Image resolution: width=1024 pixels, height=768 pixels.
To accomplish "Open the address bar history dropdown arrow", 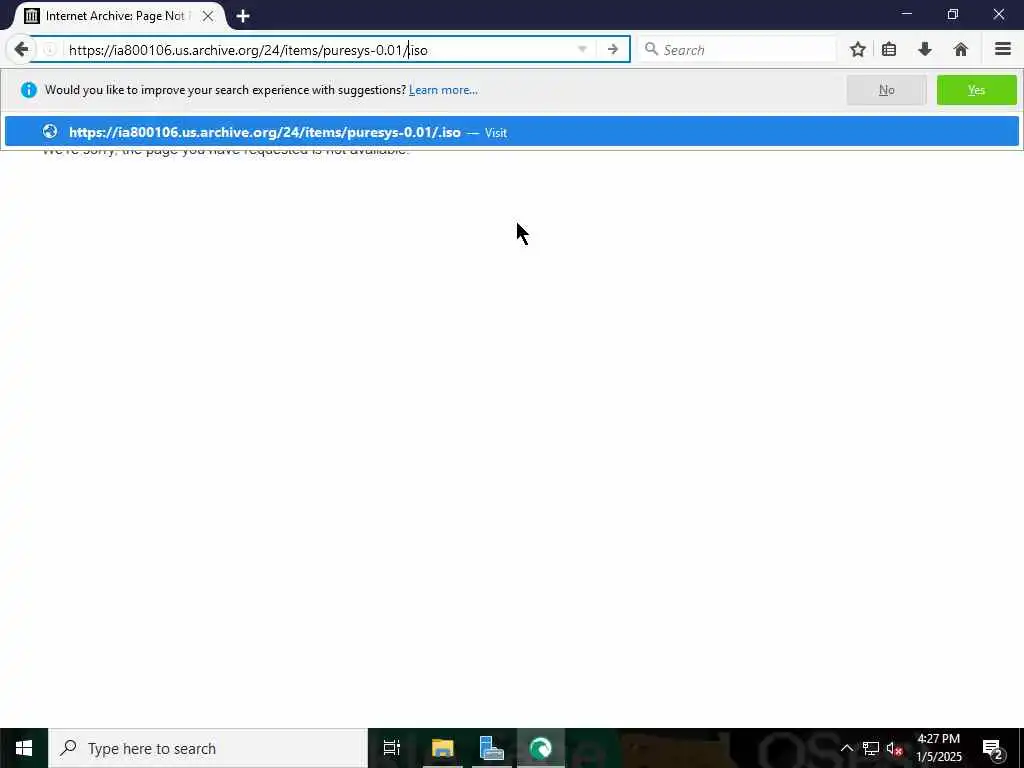I will click(582, 50).
